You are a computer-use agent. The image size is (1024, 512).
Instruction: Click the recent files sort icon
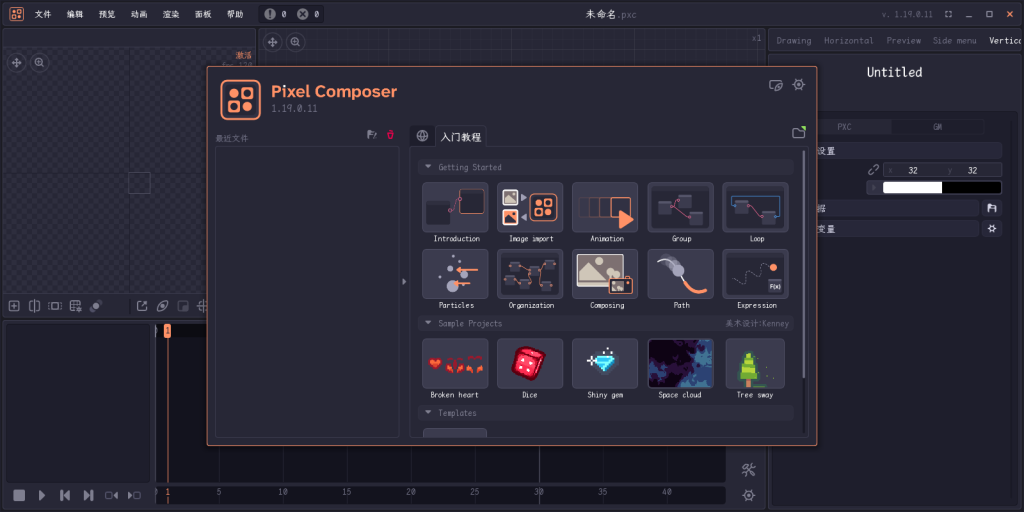click(372, 135)
